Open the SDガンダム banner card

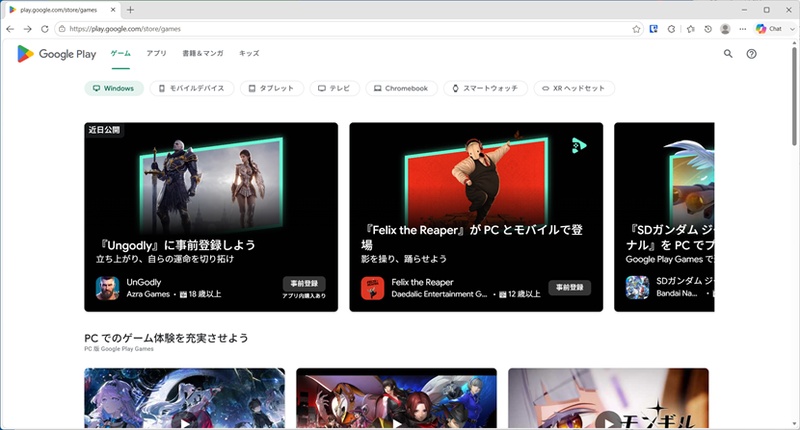(664, 217)
